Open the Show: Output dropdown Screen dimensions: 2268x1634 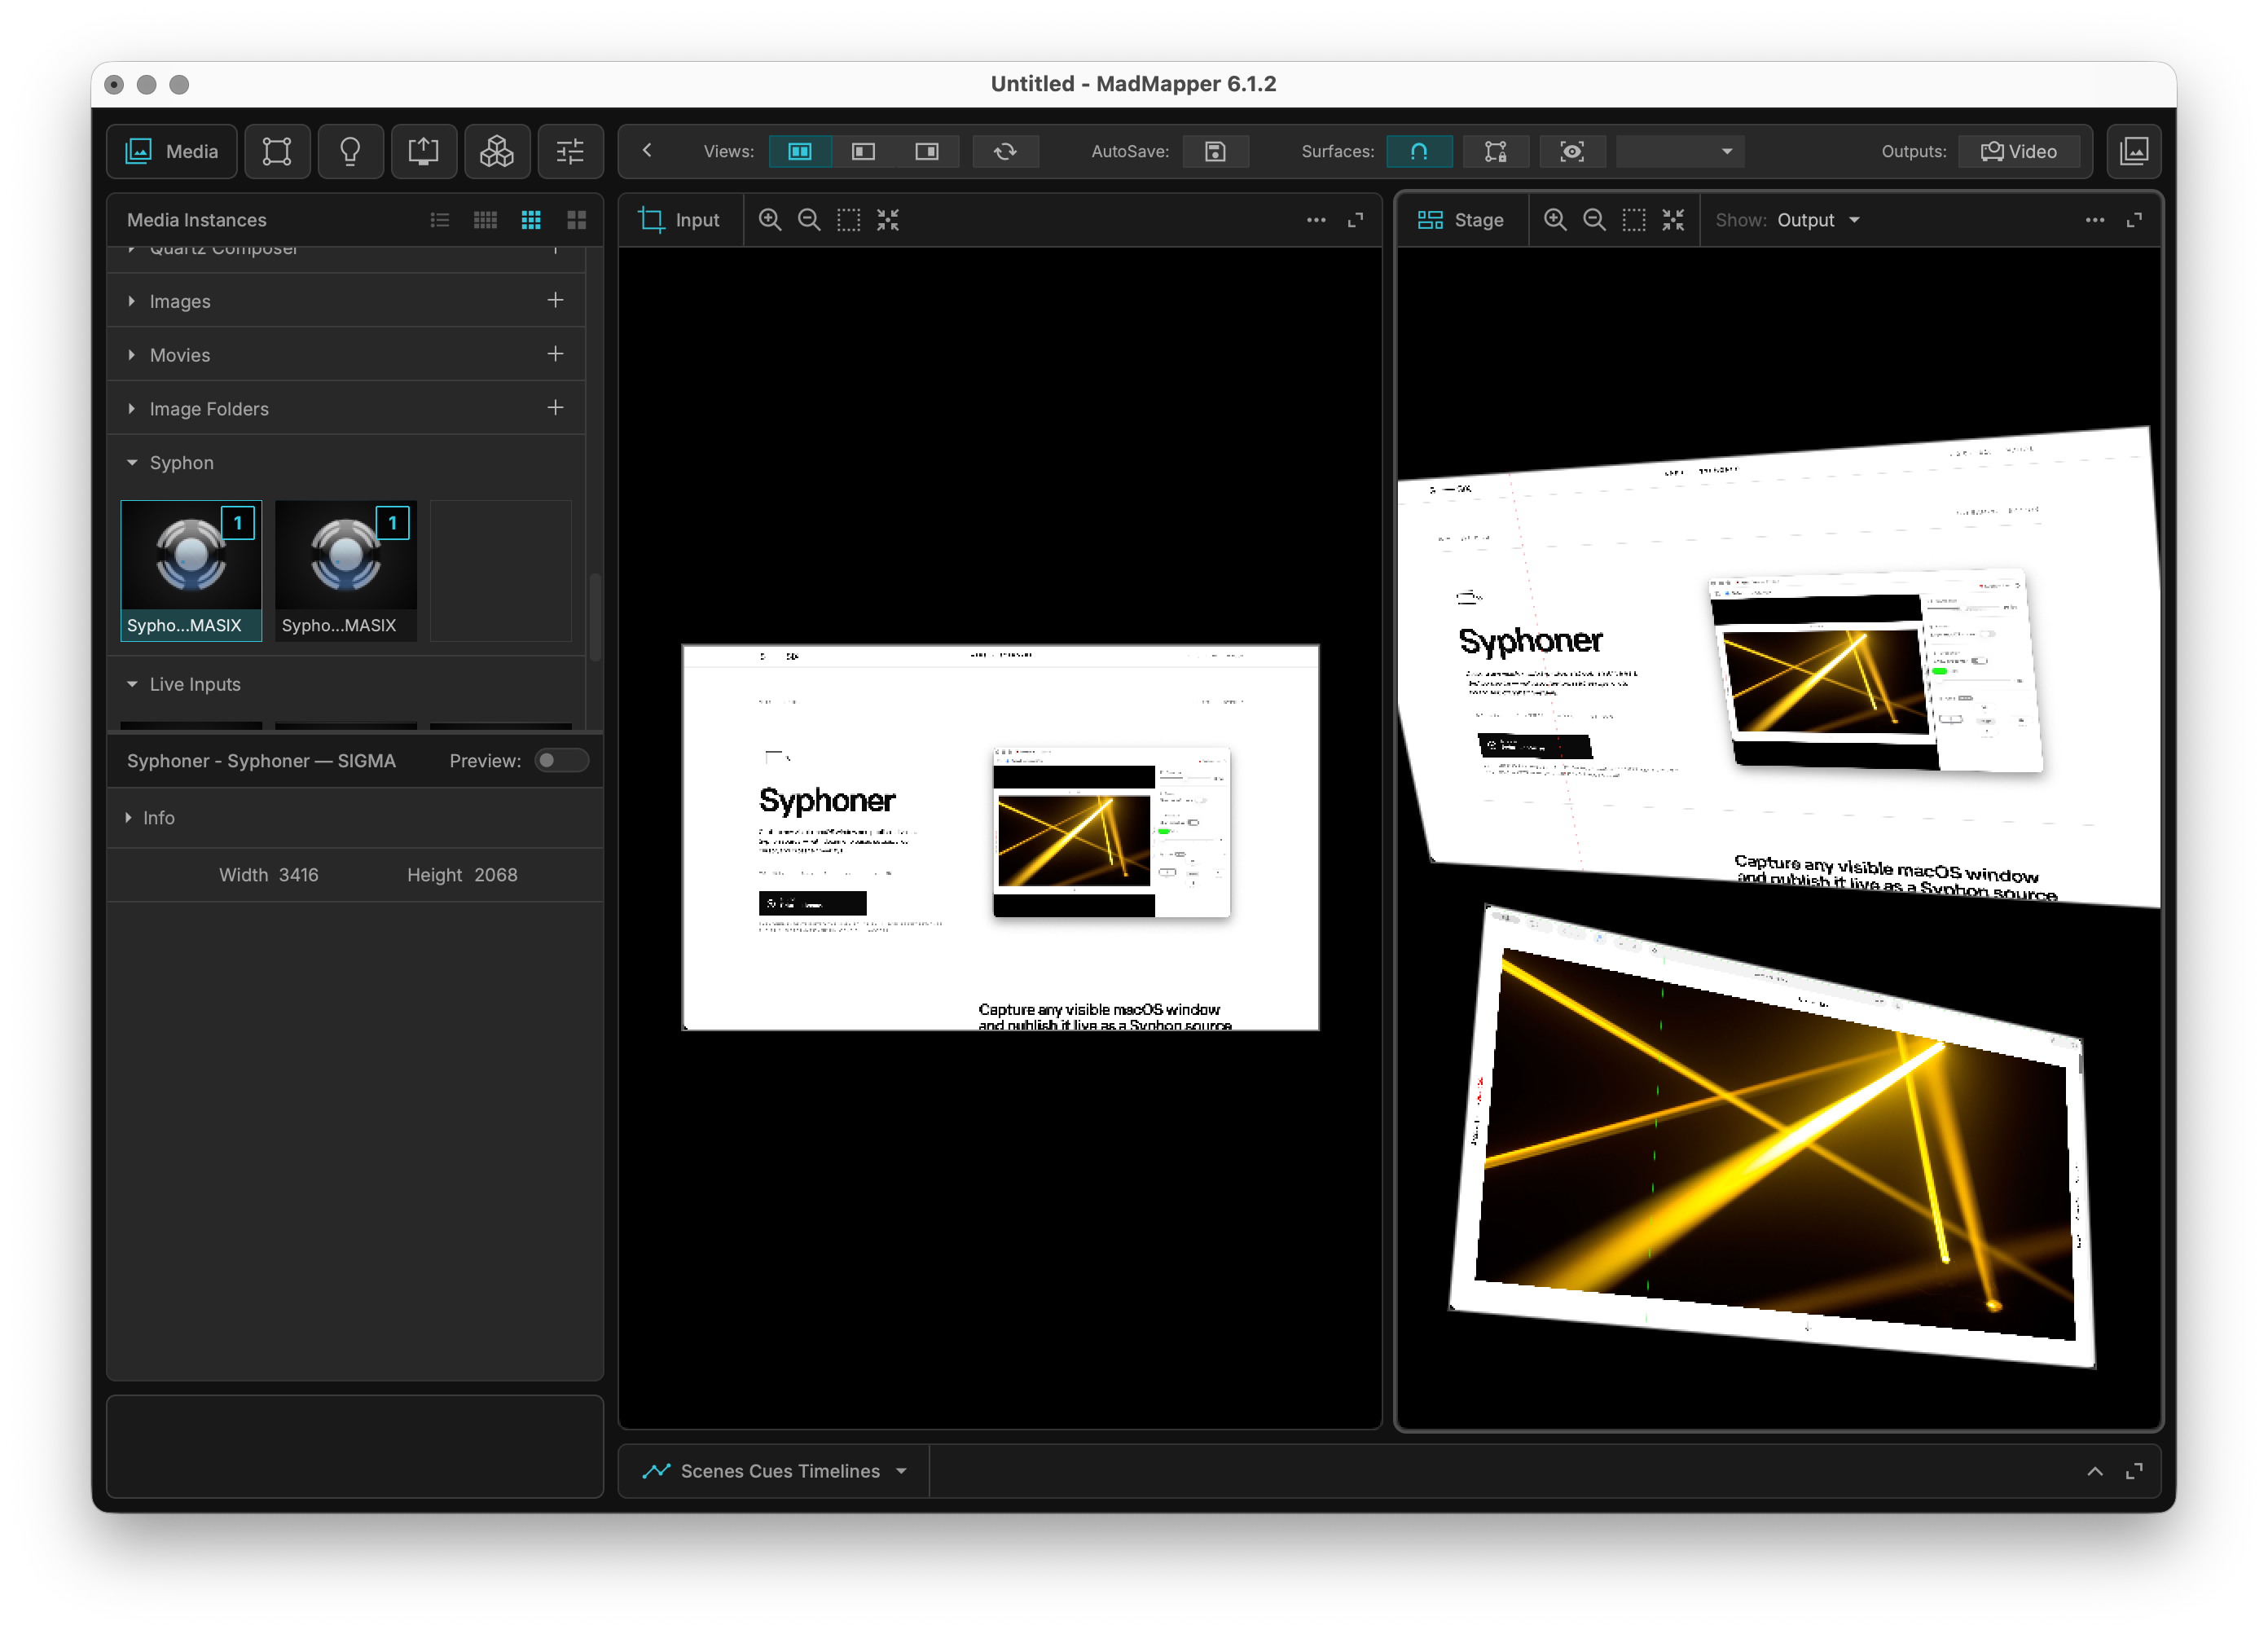click(x=1819, y=220)
